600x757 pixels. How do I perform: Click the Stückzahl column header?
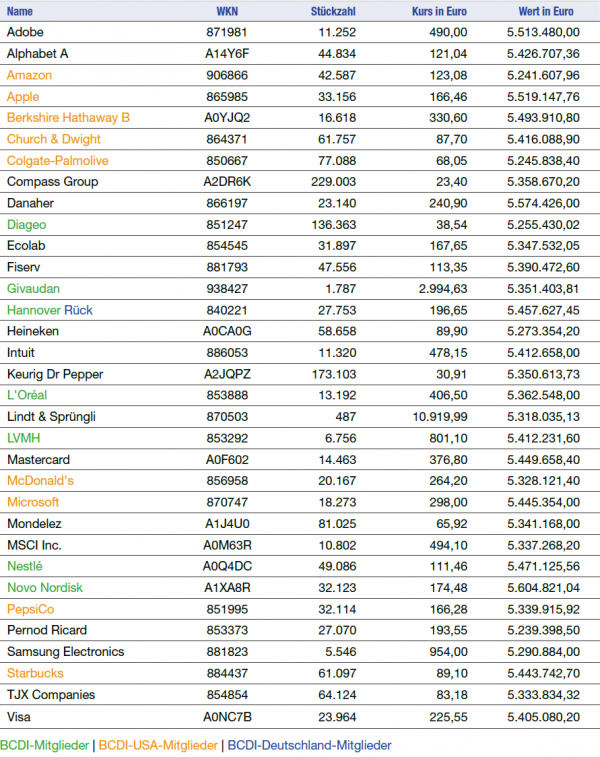coord(333,11)
